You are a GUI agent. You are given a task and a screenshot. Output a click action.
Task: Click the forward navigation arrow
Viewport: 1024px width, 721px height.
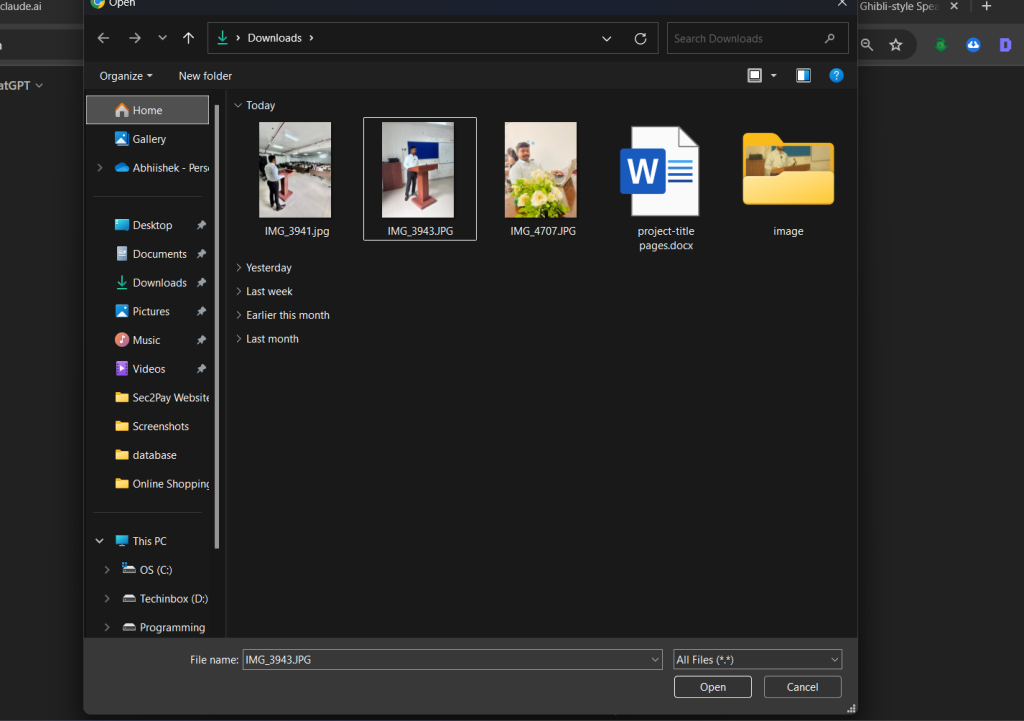(x=133, y=38)
